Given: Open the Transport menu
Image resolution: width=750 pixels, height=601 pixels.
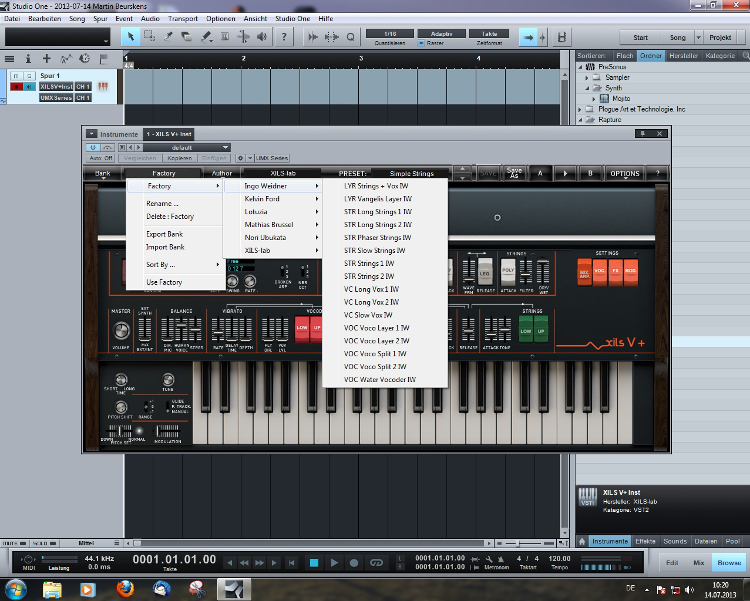Looking at the screenshot, I should pos(183,19).
